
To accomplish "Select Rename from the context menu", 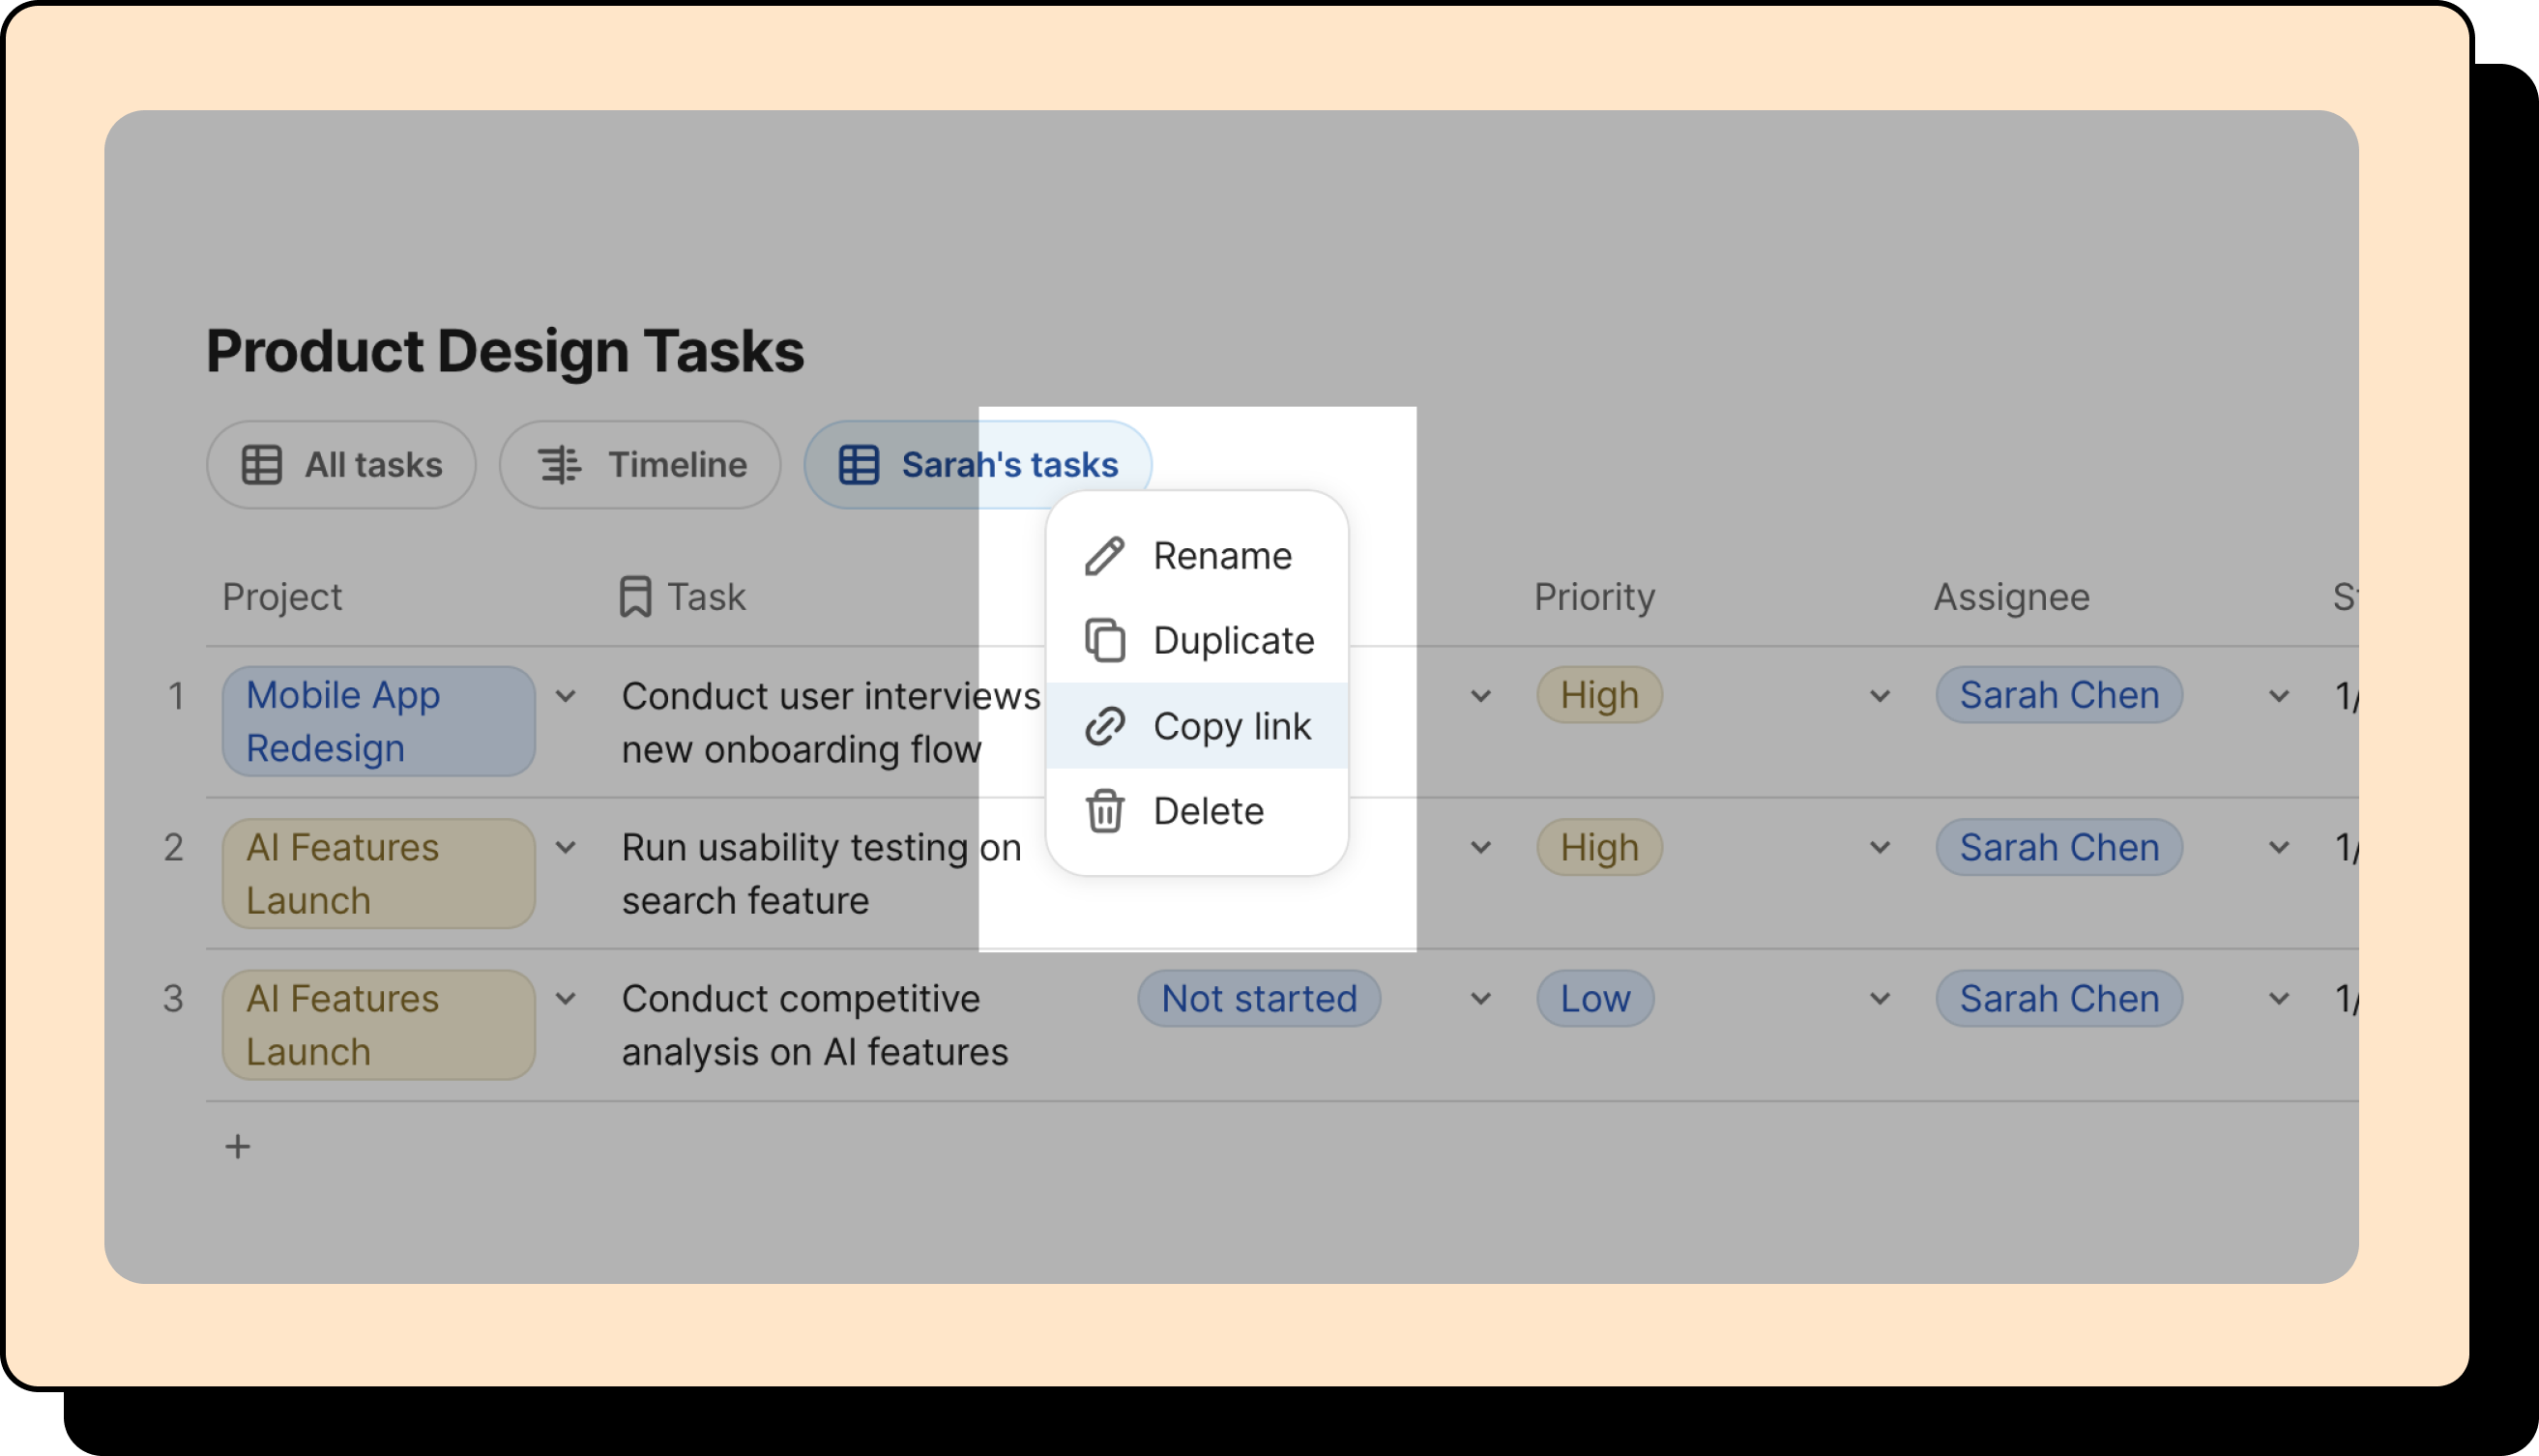I will click(x=1221, y=556).
